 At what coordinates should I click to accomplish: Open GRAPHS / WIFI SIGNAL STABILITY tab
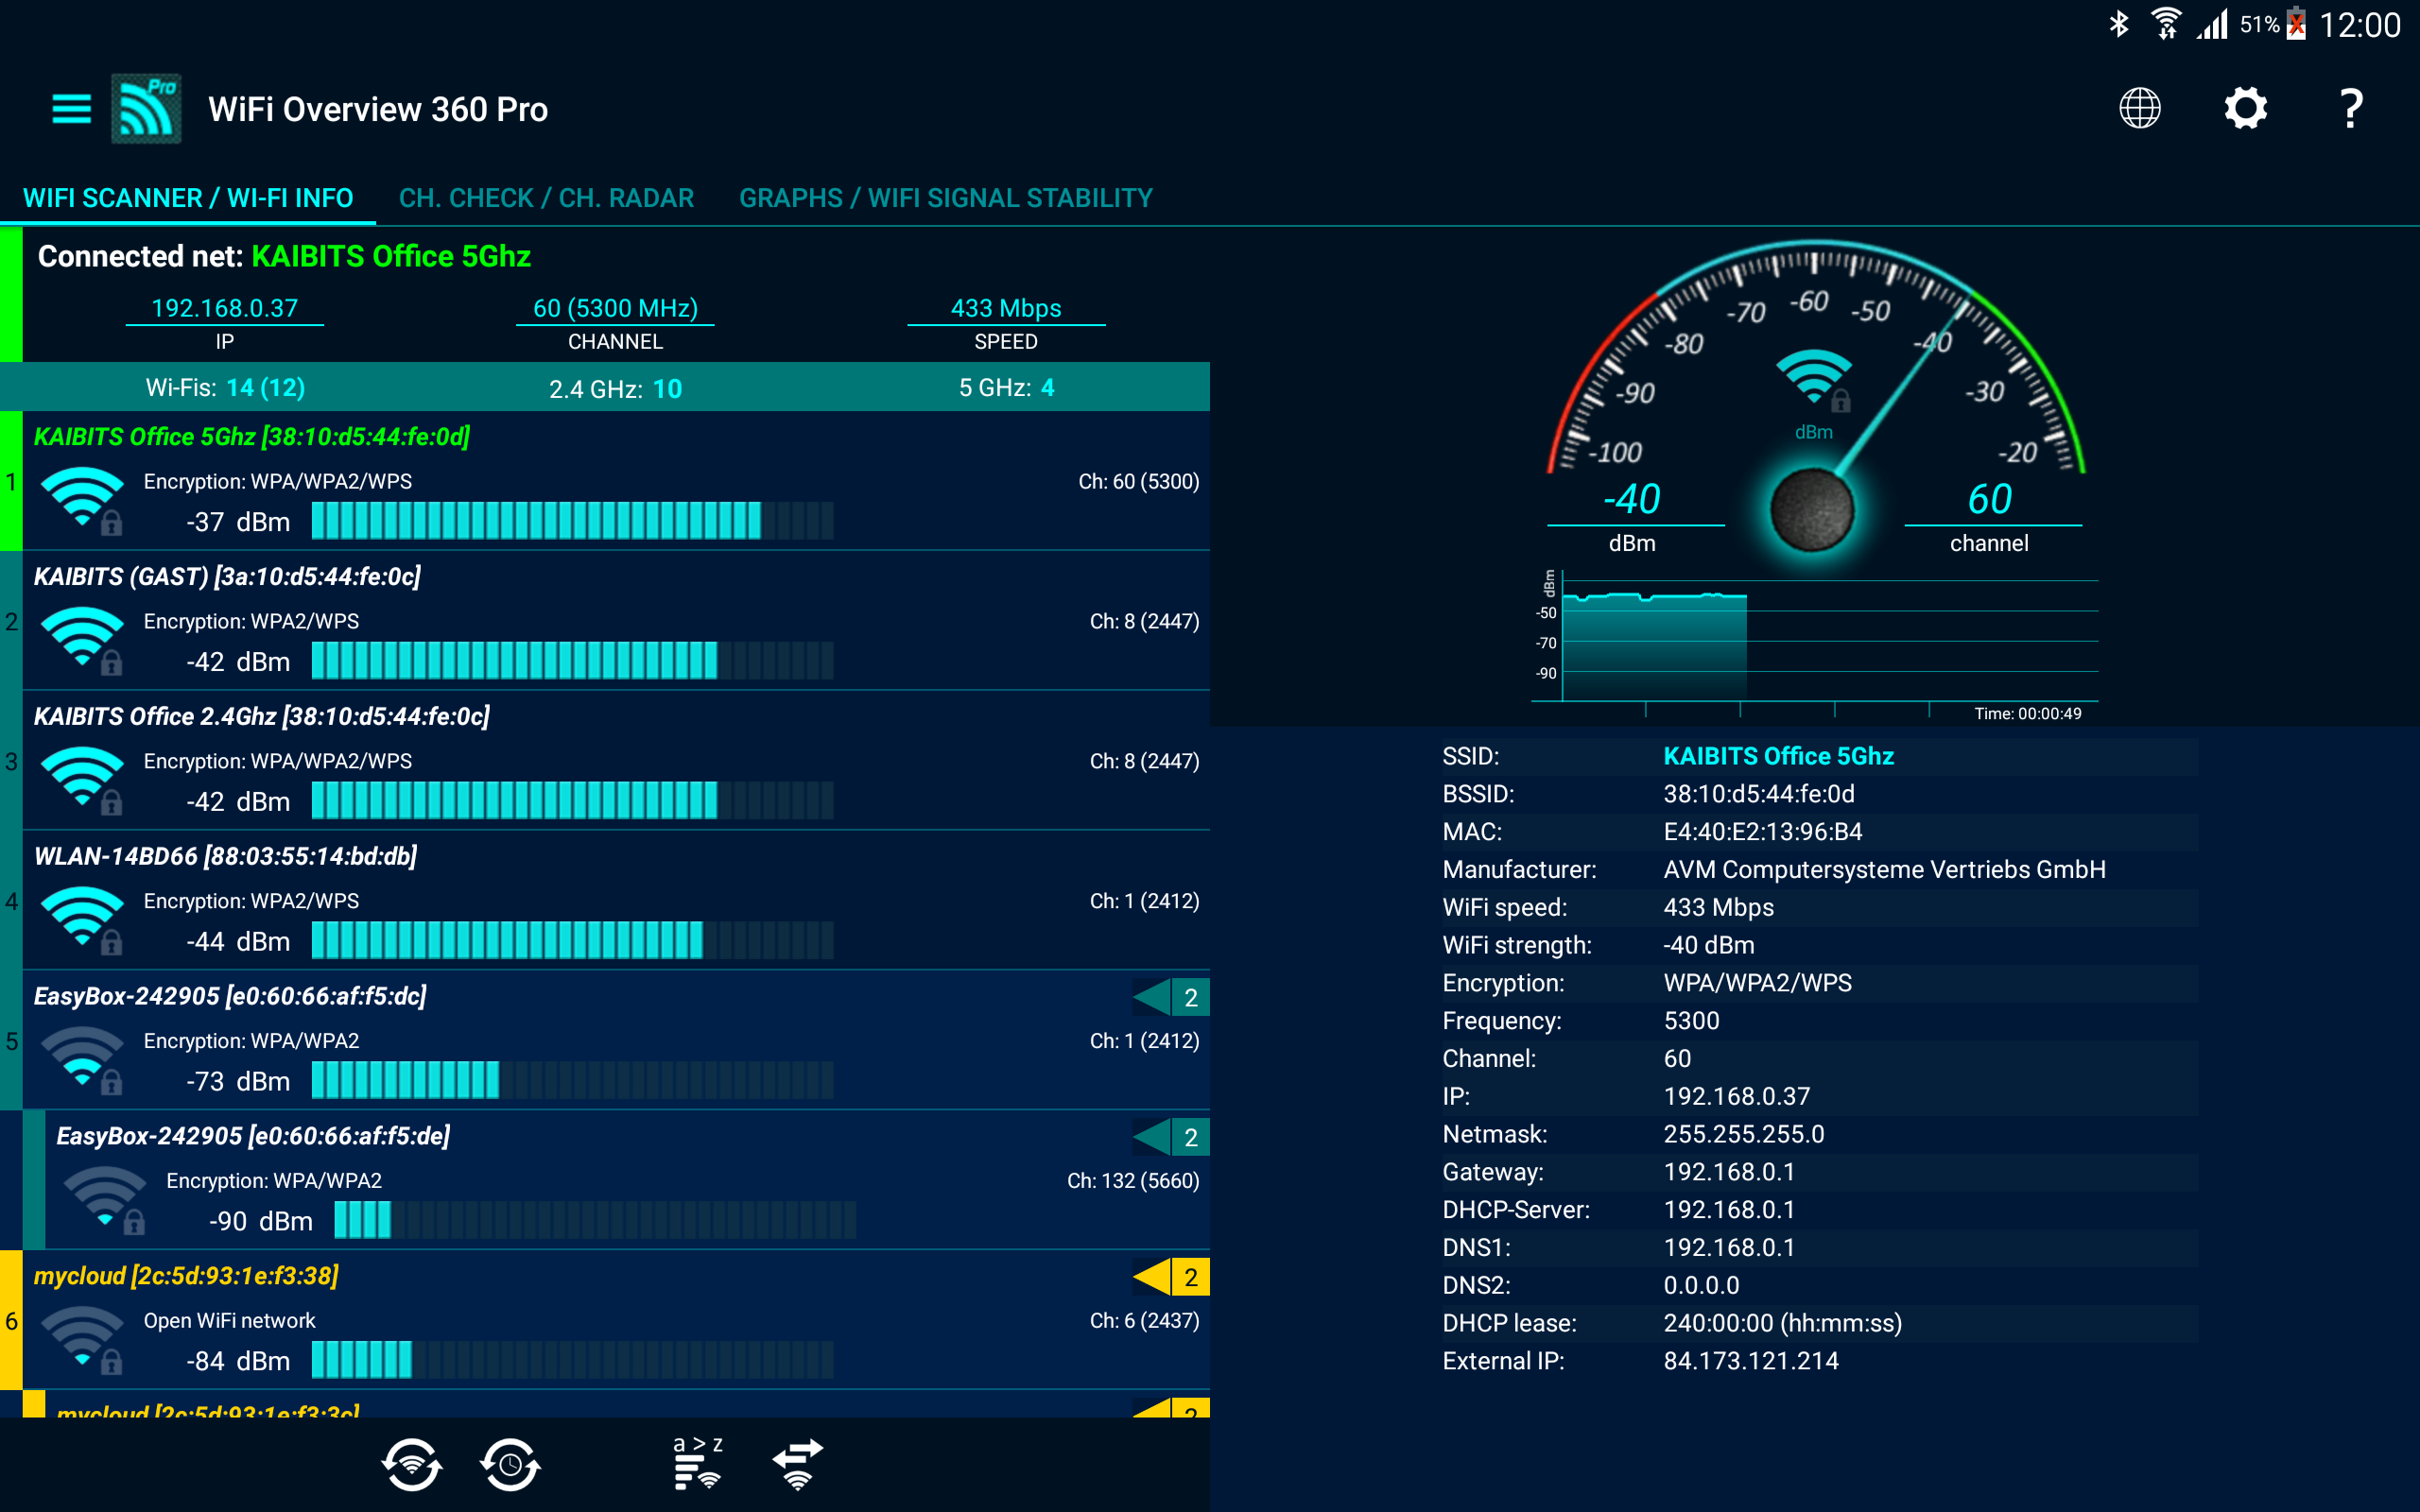(946, 198)
